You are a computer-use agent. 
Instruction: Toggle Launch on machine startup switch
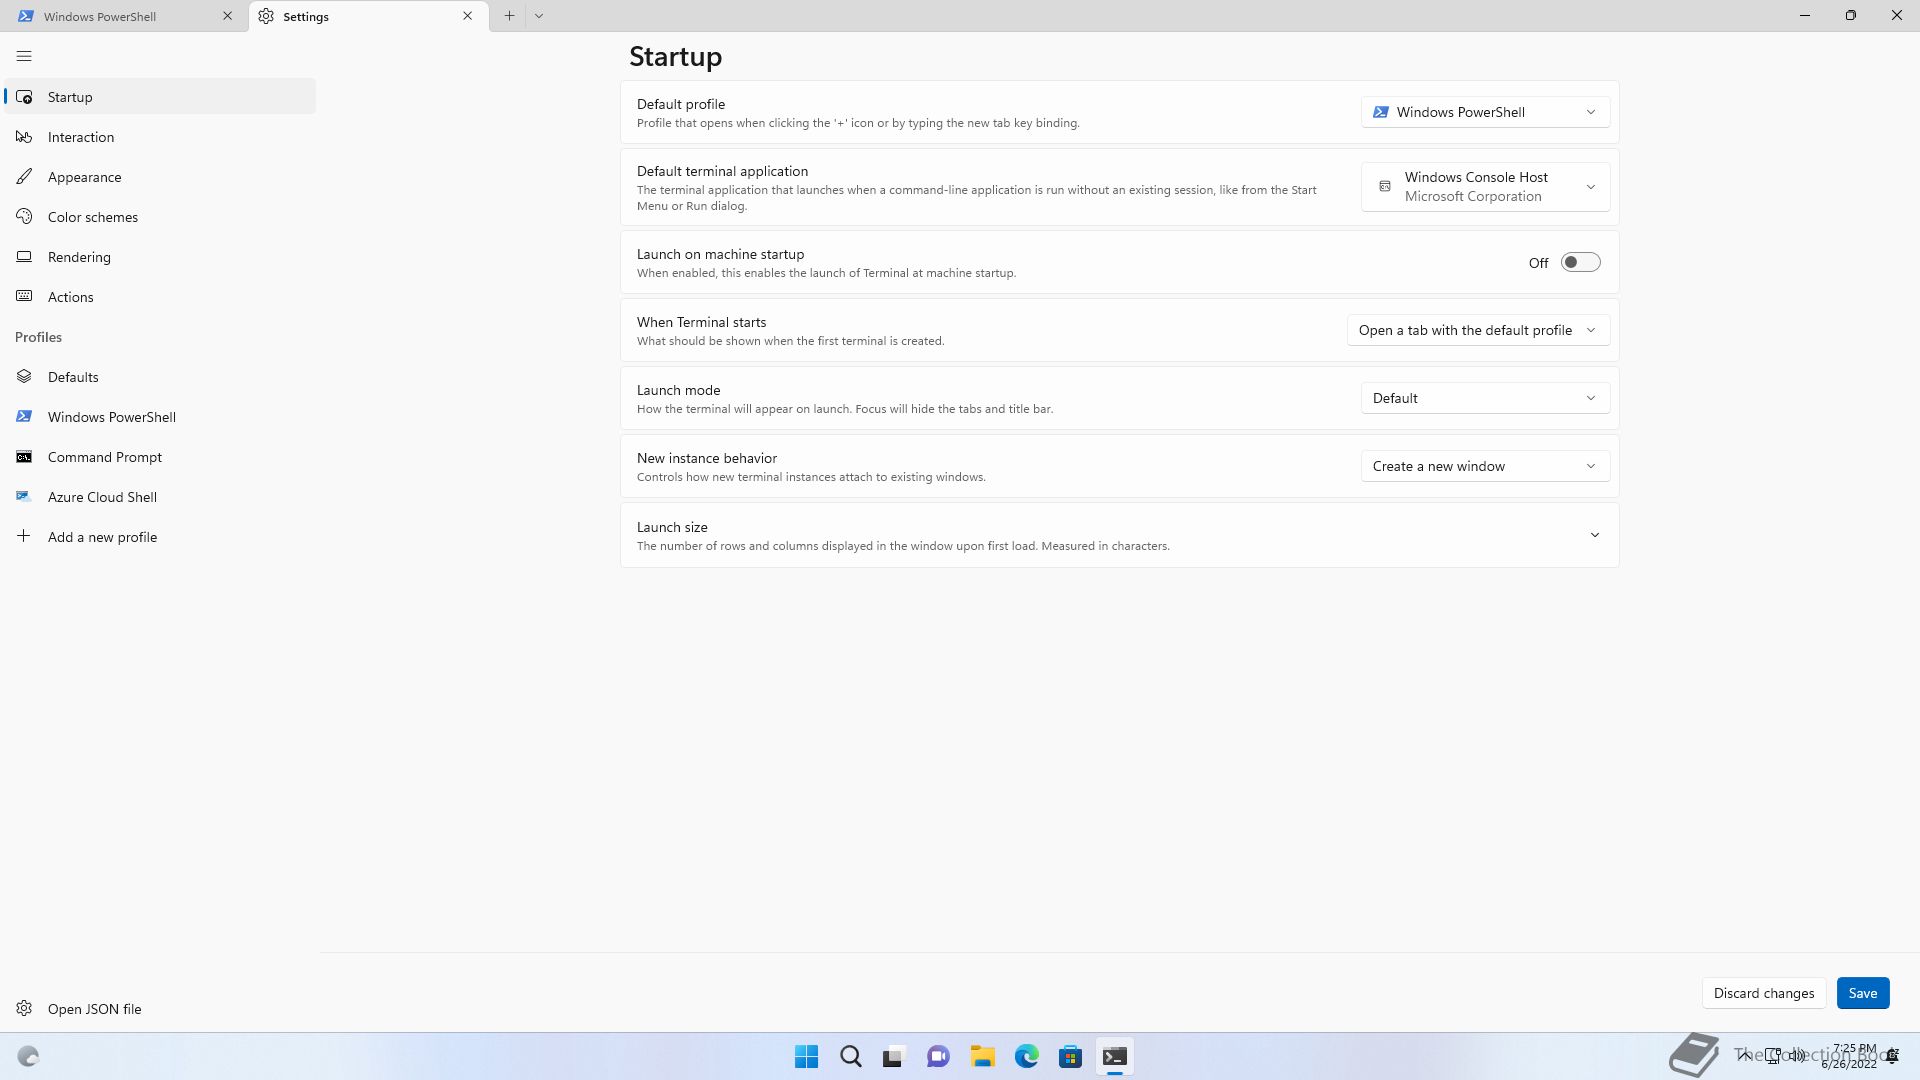click(1581, 263)
